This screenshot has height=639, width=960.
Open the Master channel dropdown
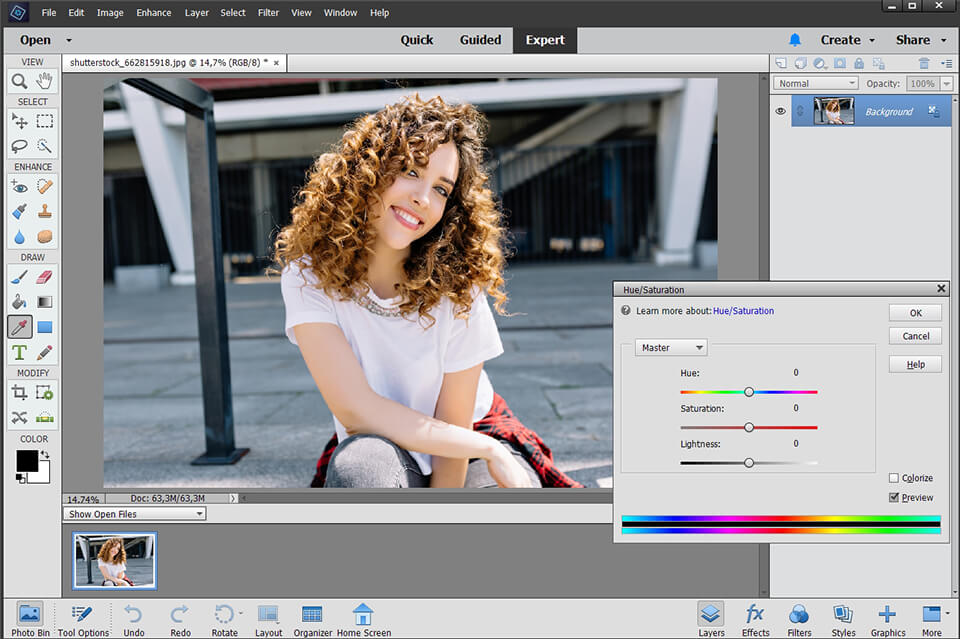click(670, 347)
